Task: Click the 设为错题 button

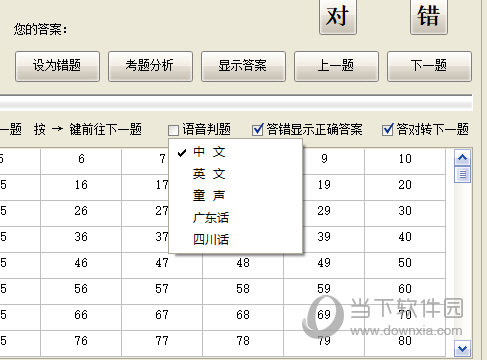Action: 57,66
